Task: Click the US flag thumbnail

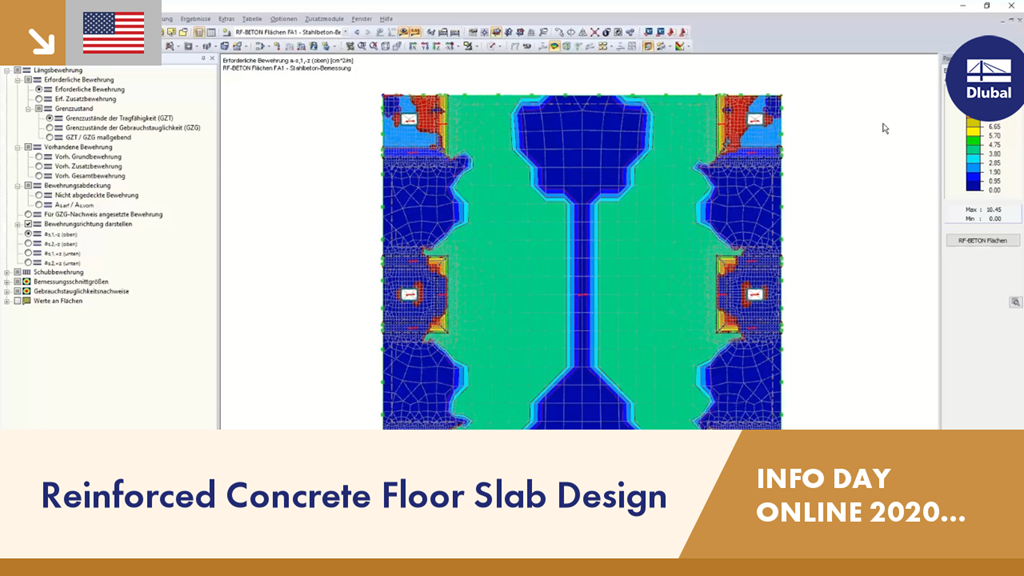Action: point(114,33)
